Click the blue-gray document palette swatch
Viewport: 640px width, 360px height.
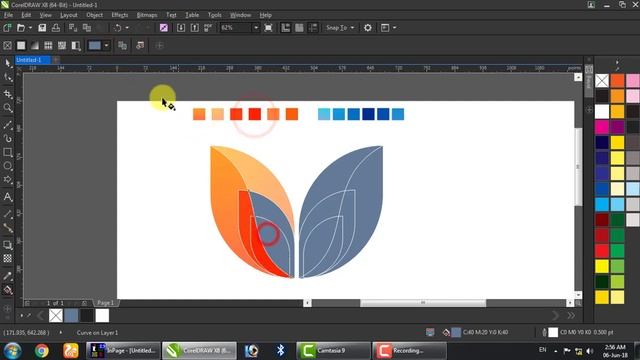[x=71, y=316]
